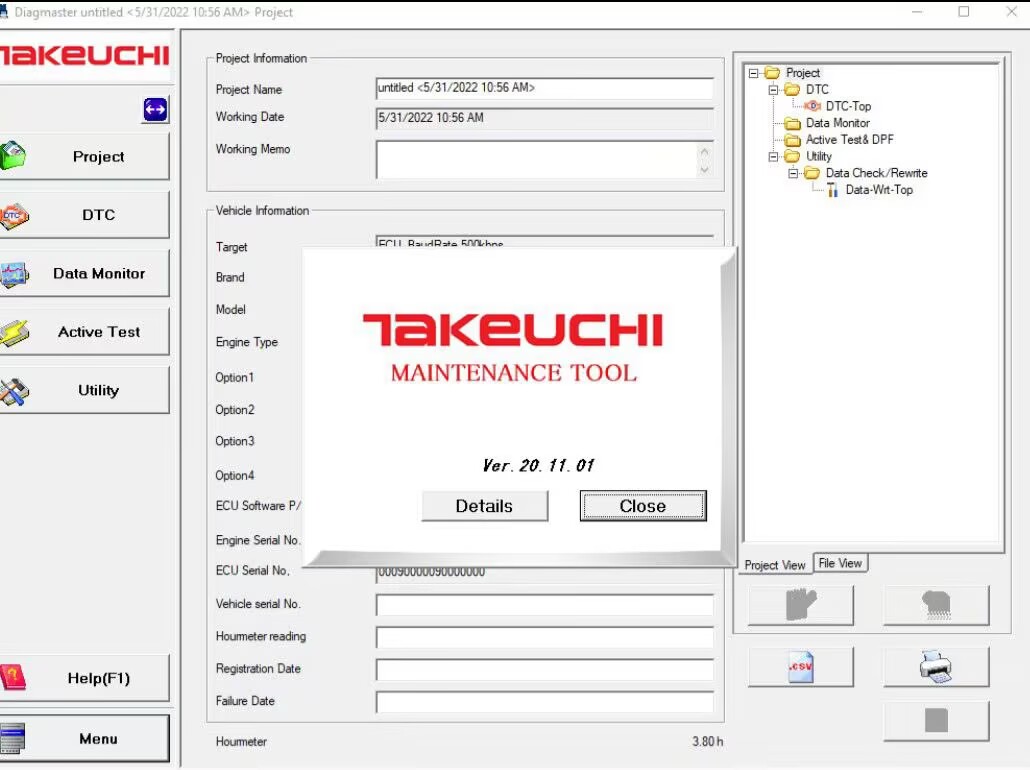This screenshot has width=1030, height=770.
Task: Collapse the DTC folder in tree
Action: coord(773,90)
